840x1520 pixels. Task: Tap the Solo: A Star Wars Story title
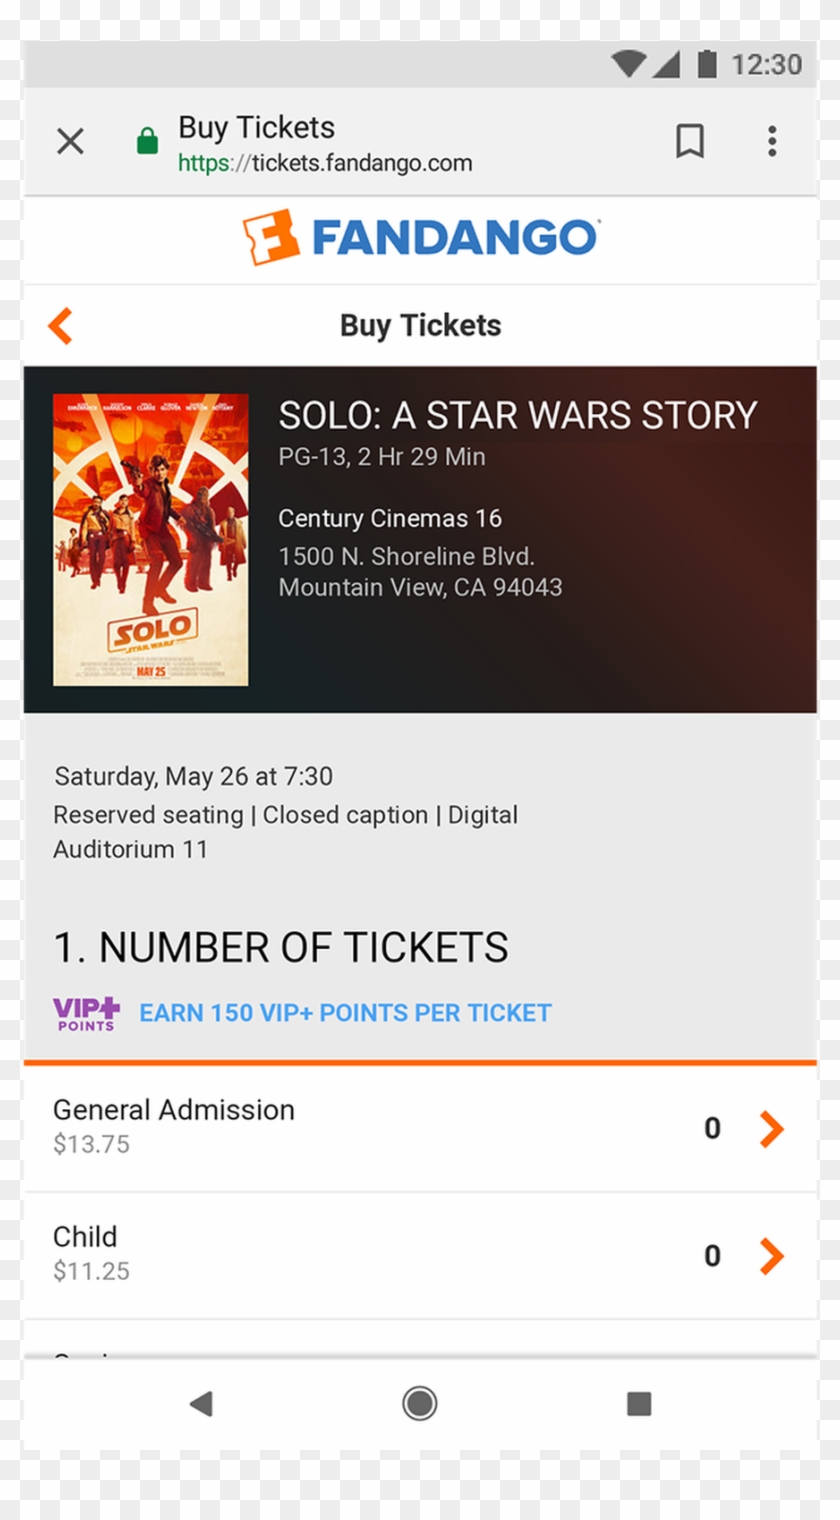pos(517,416)
